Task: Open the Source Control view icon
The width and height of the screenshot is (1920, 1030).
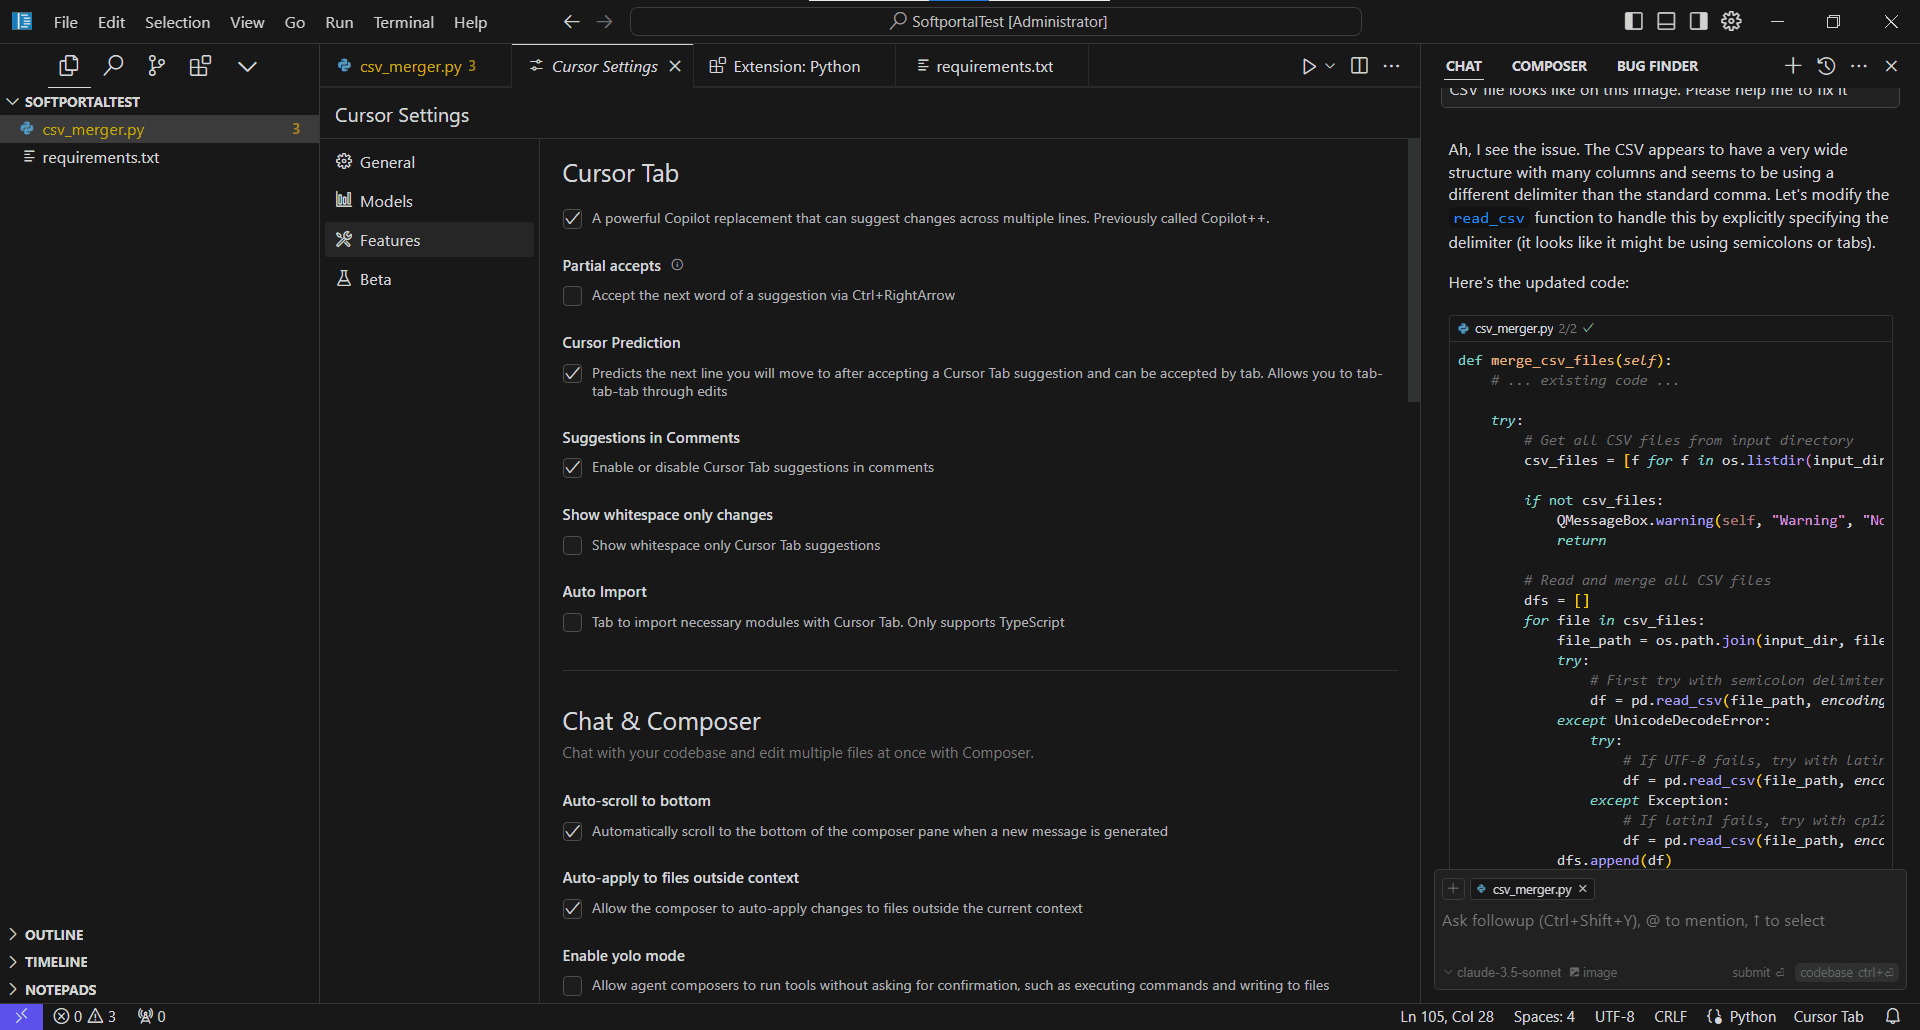Action: point(156,66)
